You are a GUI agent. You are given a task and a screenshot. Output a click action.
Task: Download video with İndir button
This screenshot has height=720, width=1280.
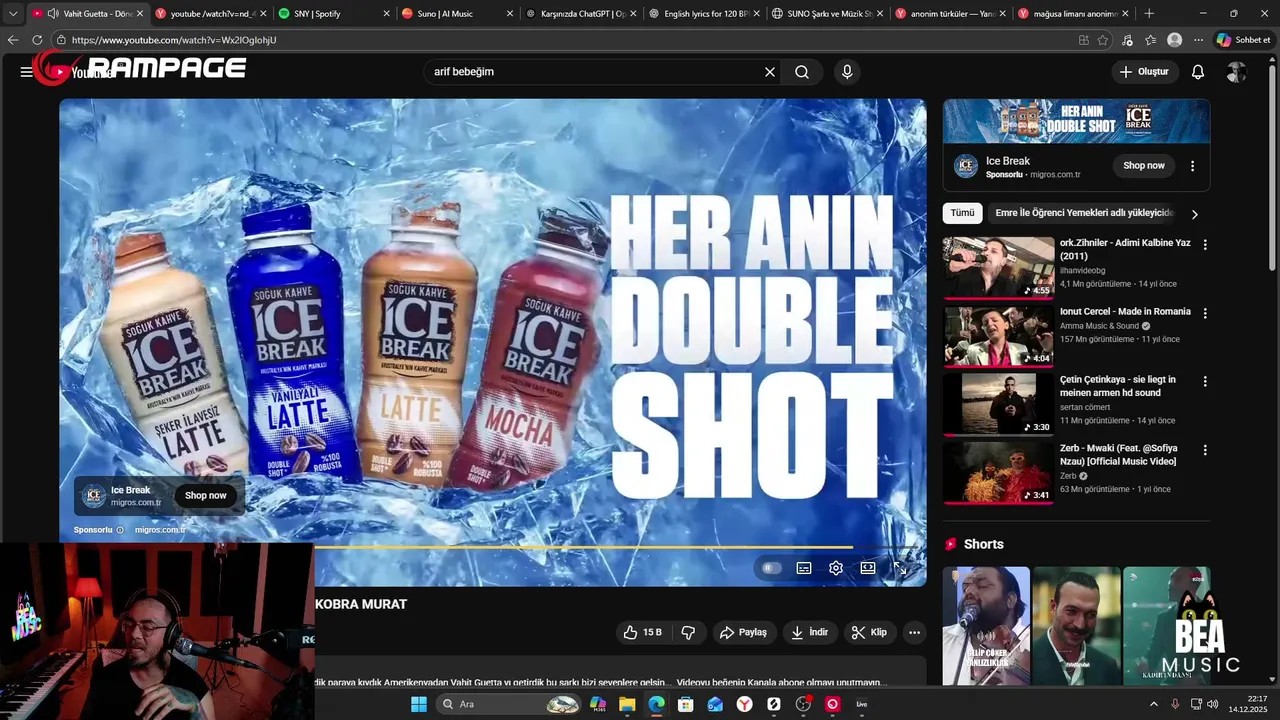810,632
